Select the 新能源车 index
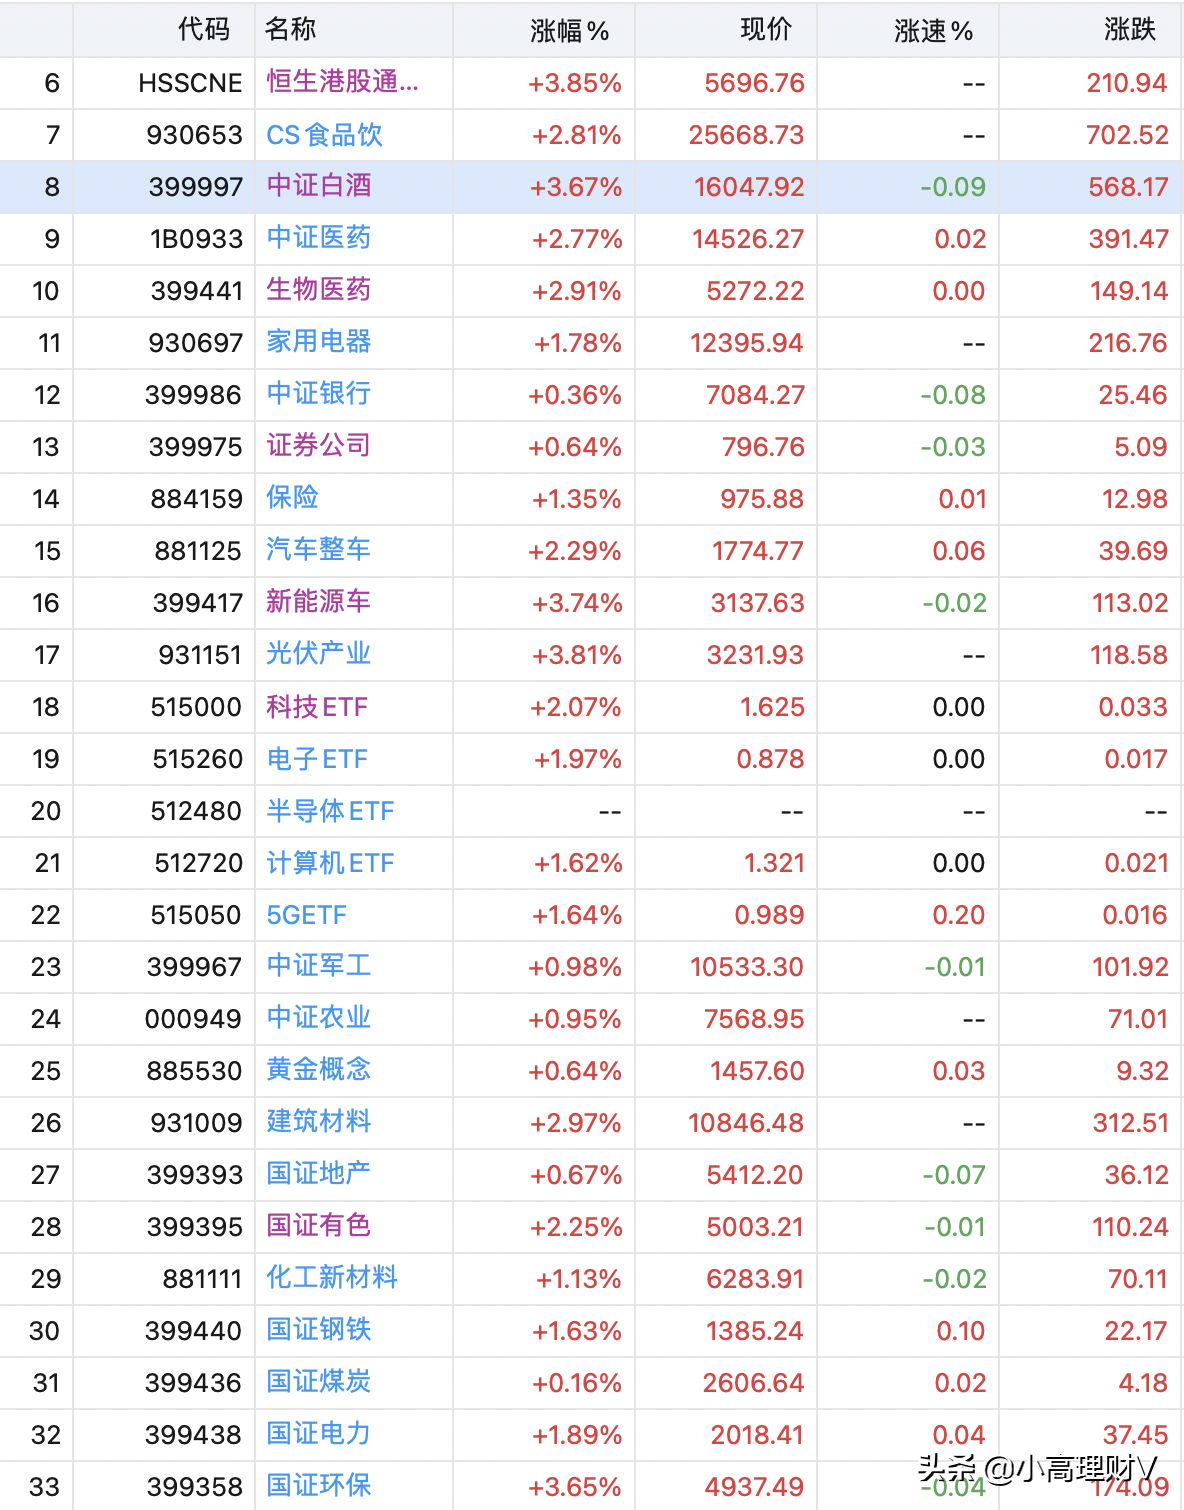The width and height of the screenshot is (1184, 1510). coord(319,602)
